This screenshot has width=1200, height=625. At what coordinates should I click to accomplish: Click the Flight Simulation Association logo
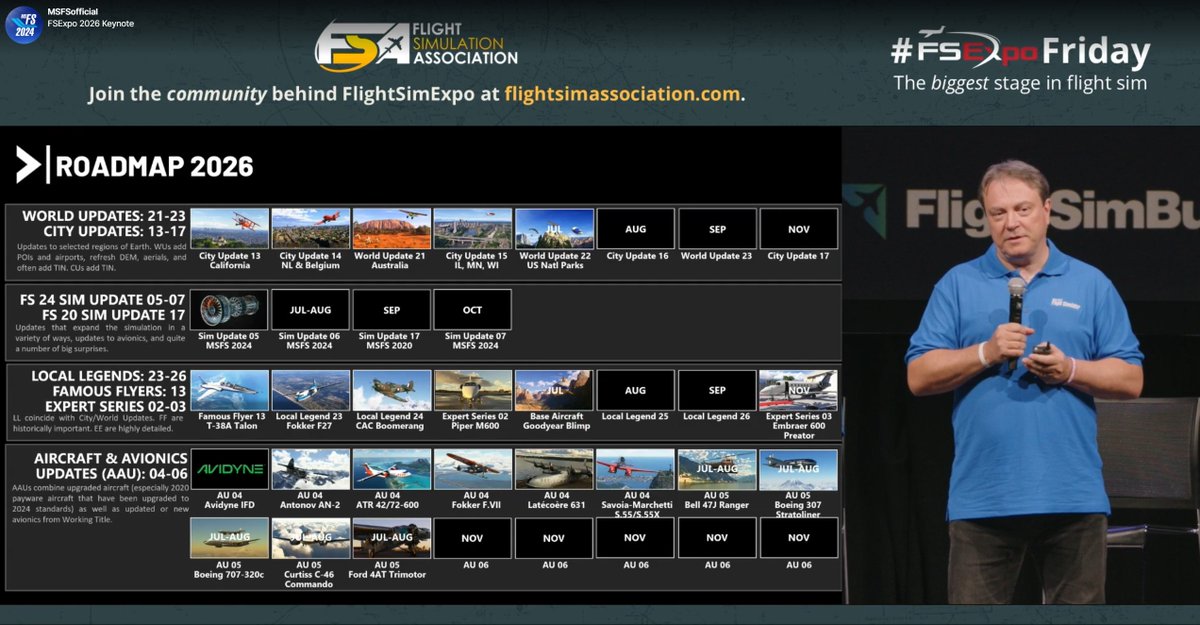pyautogui.click(x=417, y=44)
